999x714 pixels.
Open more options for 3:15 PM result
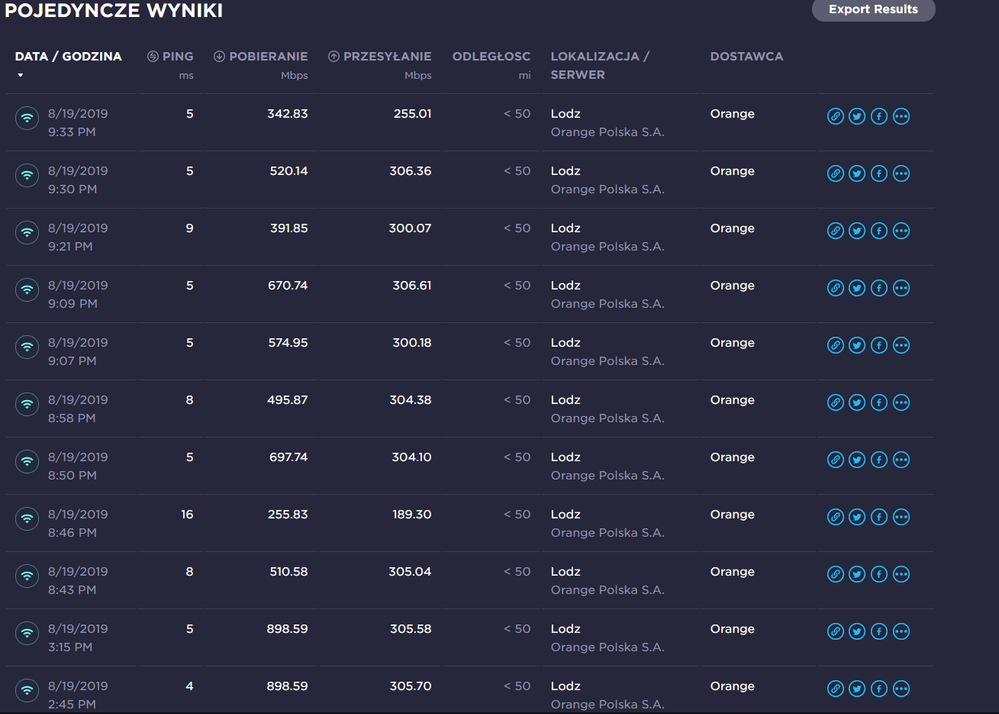[901, 631]
